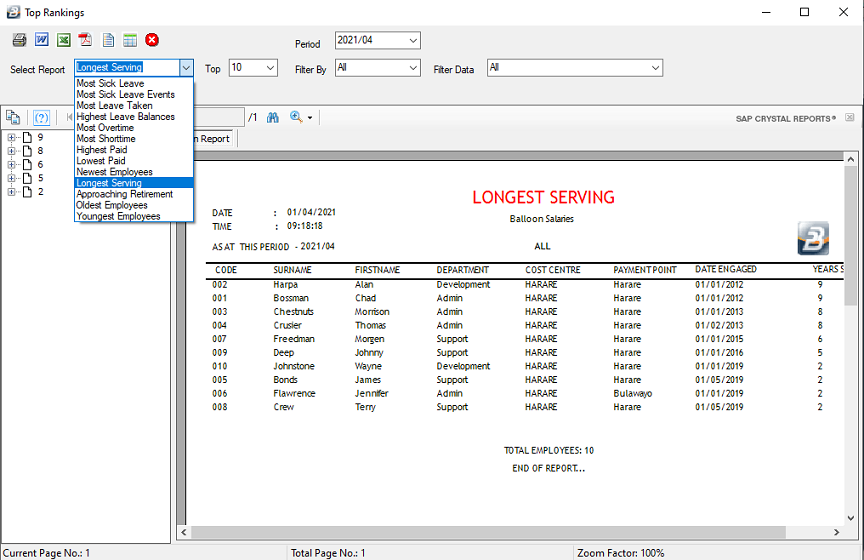Expand group tree node 9
The width and height of the screenshot is (864, 560).
(x=11, y=137)
